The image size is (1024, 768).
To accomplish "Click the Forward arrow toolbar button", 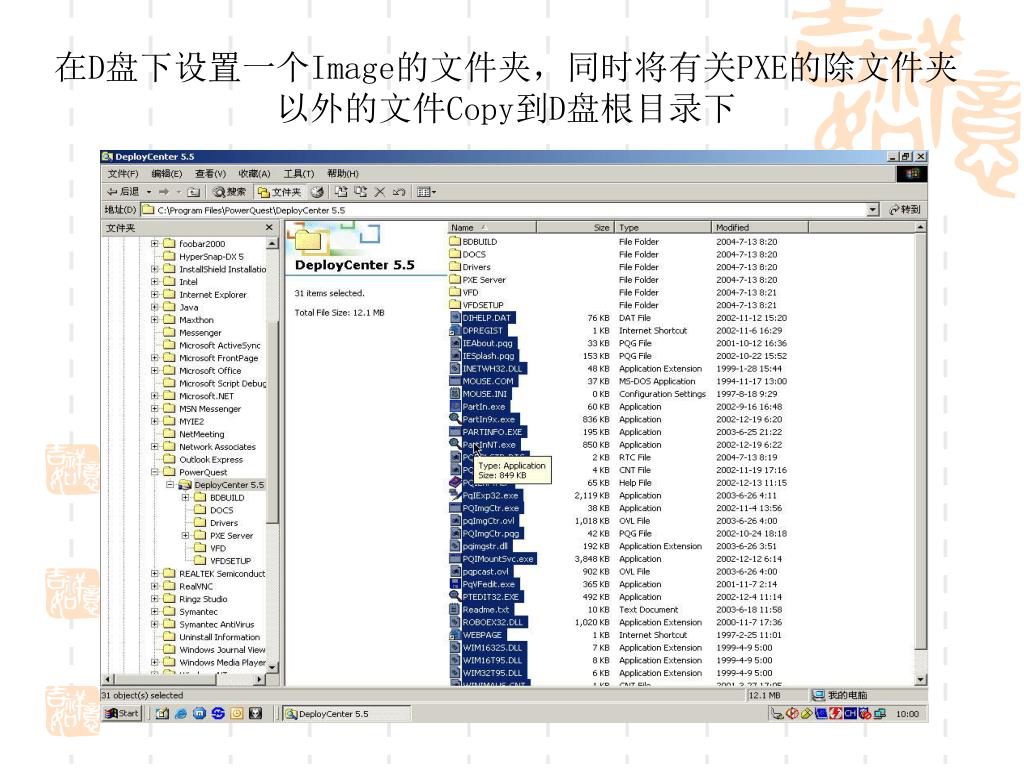I will pos(163,192).
